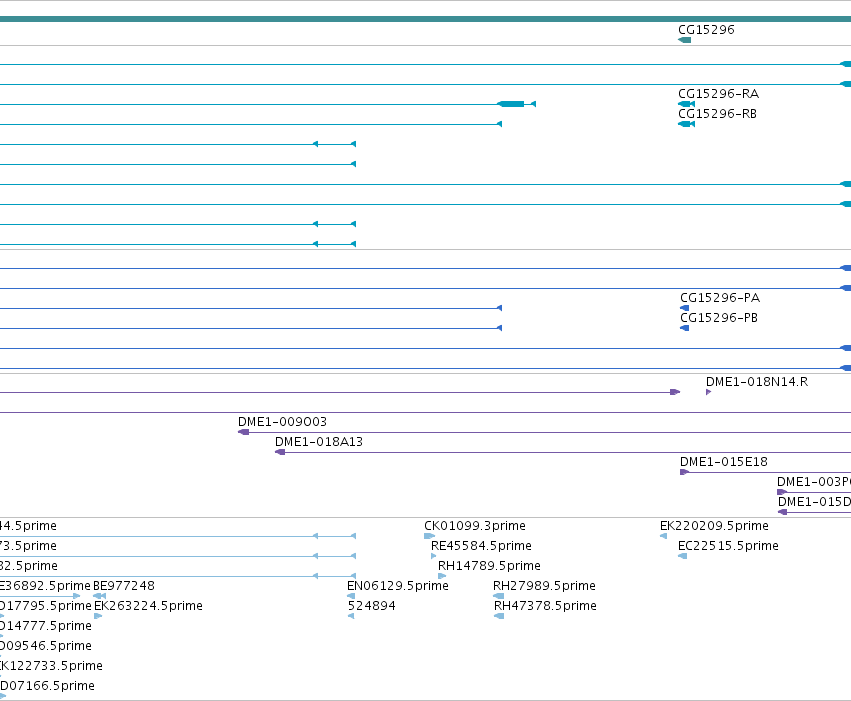Click the K122733.5prime EST label
Viewport: 851px width, 701px height.
coord(51,666)
